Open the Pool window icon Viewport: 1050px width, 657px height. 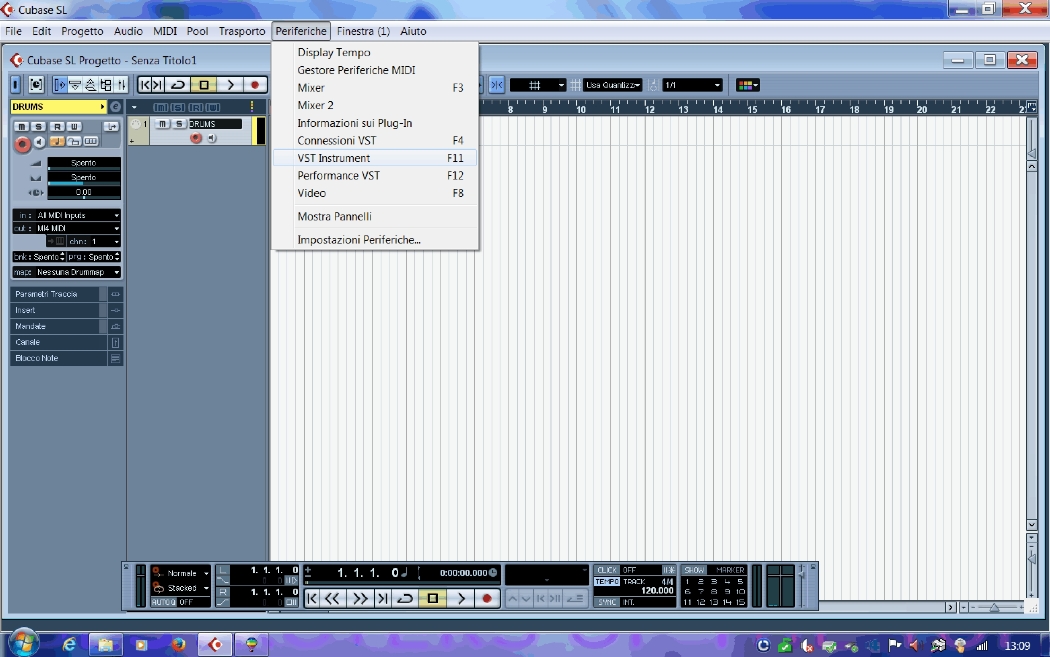click(x=106, y=84)
